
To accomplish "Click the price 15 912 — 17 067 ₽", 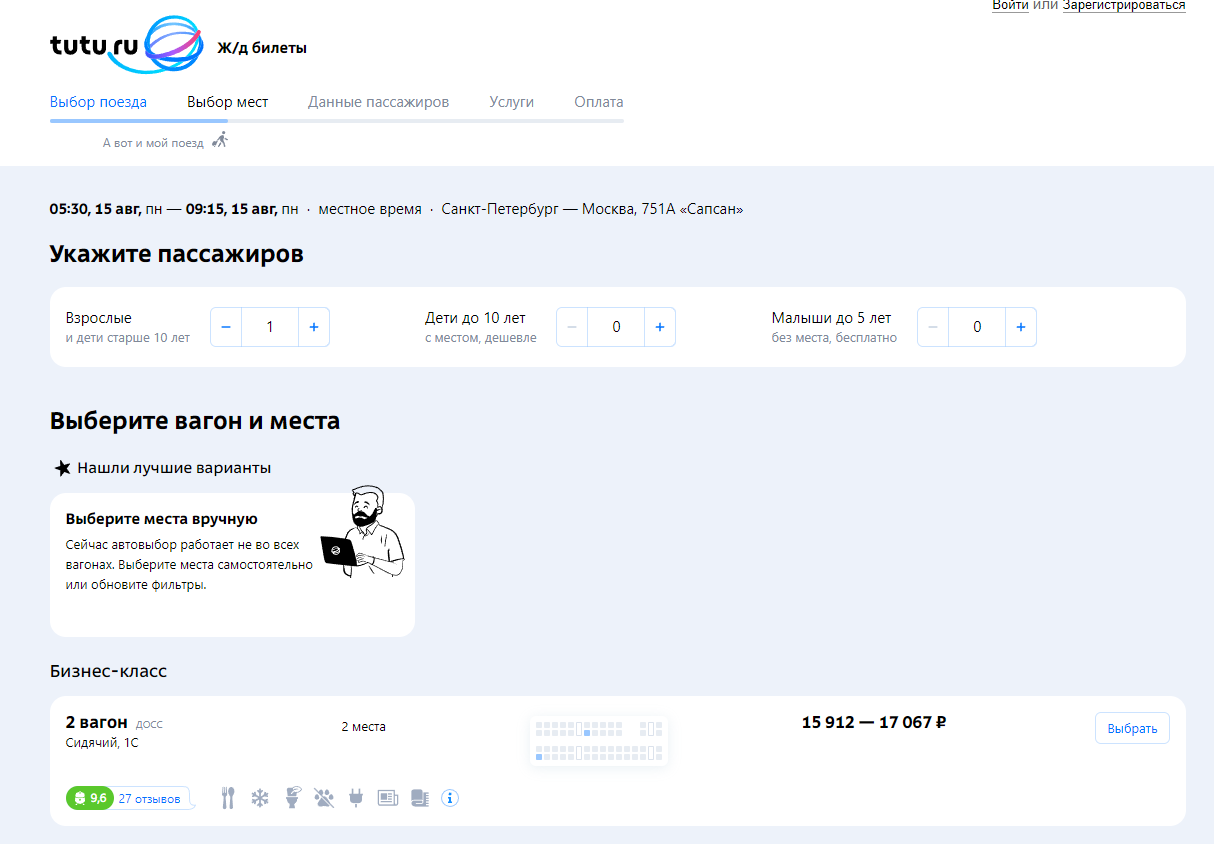I will [874, 722].
